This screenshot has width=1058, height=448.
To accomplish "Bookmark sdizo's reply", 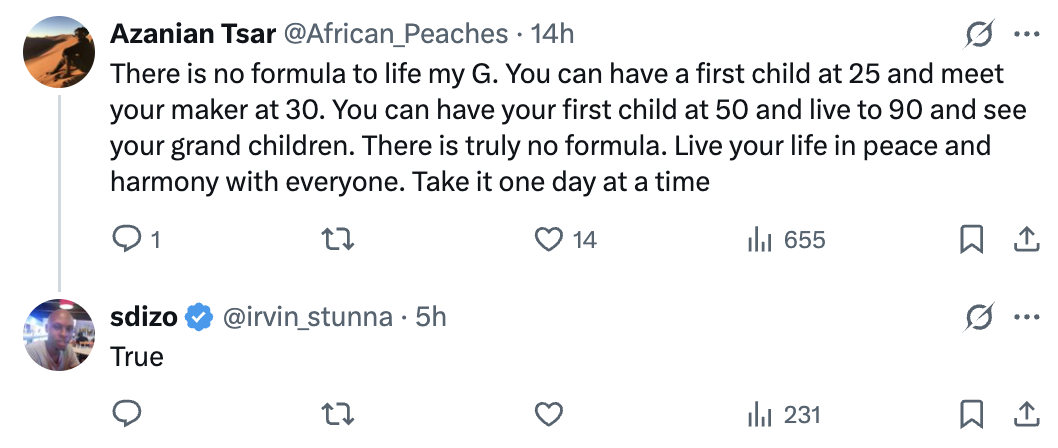I will point(971,414).
